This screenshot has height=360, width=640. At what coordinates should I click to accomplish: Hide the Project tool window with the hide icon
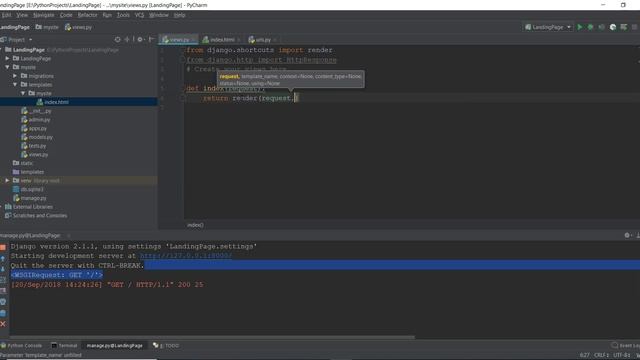point(151,40)
